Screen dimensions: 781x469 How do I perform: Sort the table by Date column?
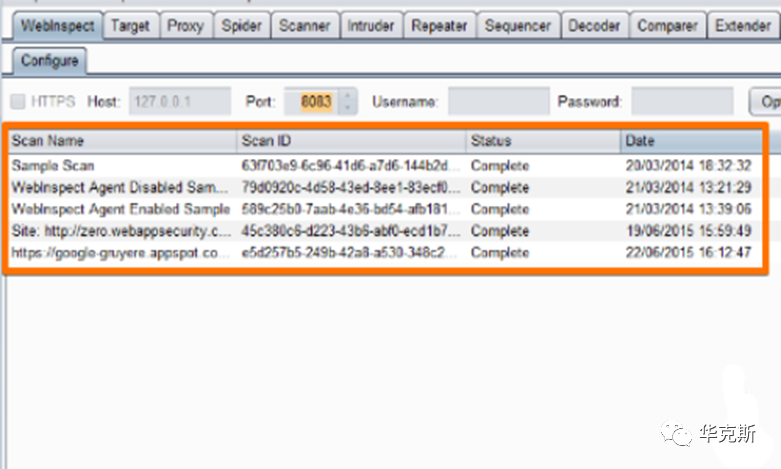click(690, 141)
